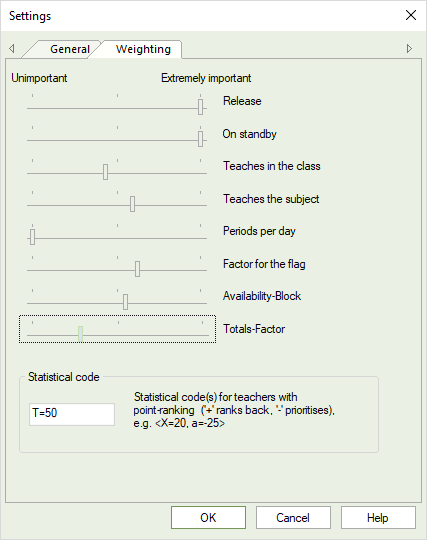This screenshot has height=540, width=427.
Task: Click the Statistical code input field
Action: pyautogui.click(x=72, y=414)
